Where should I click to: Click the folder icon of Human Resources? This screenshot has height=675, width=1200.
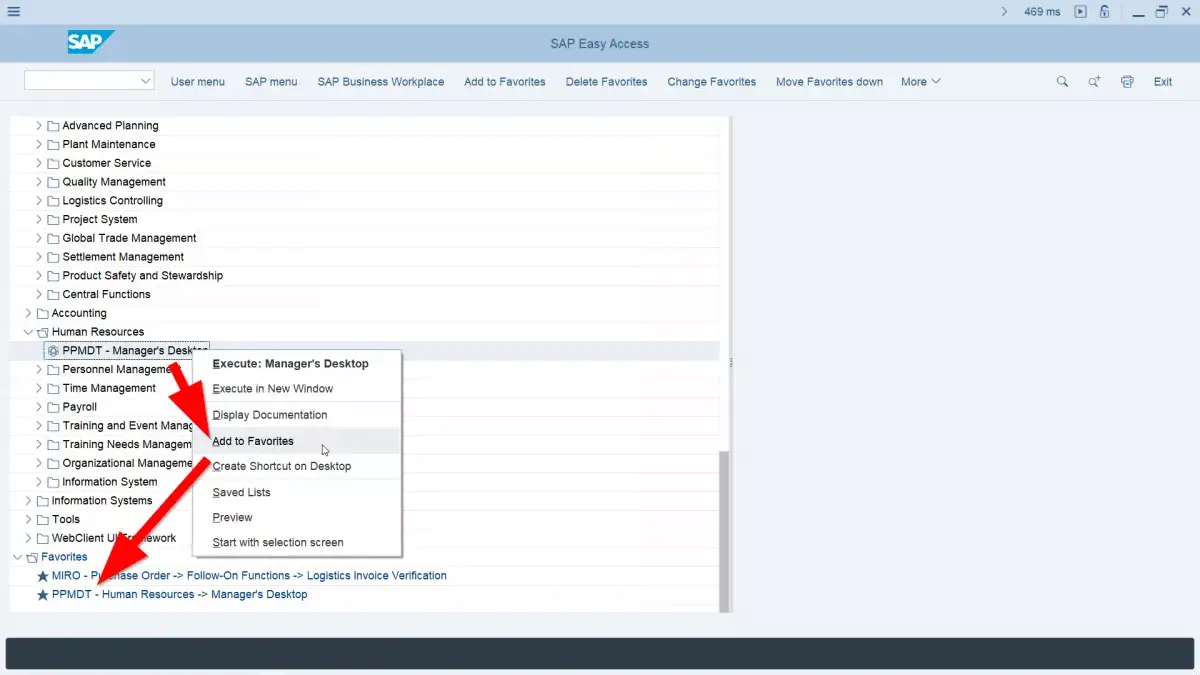[42, 332]
